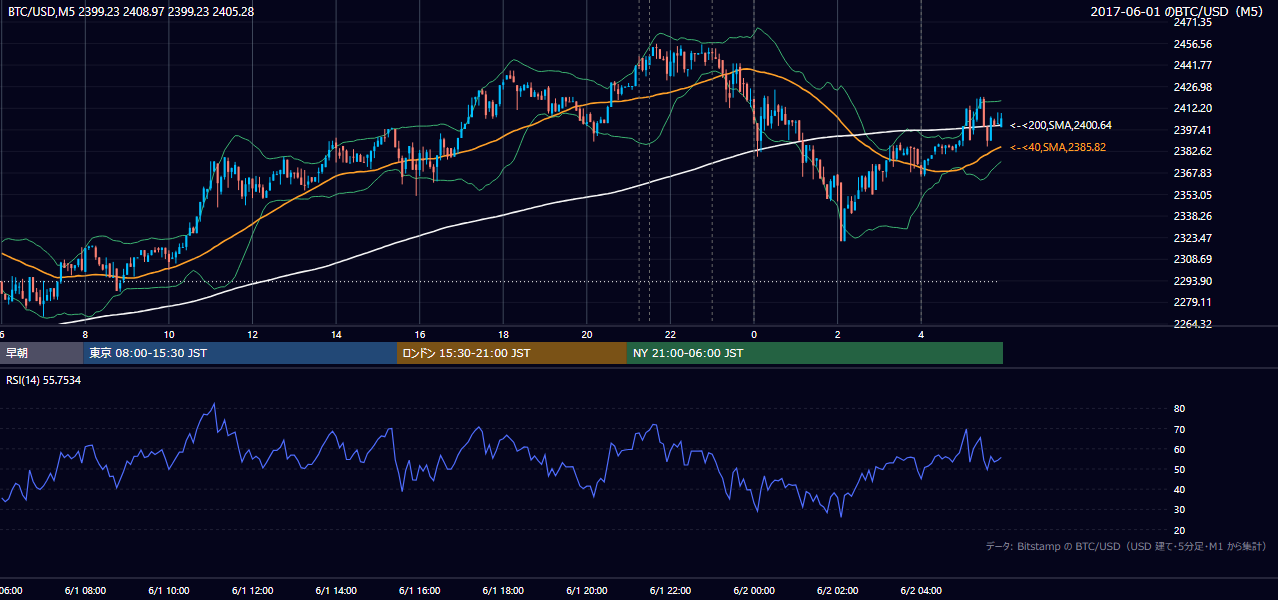Click the RSI(14) 55.7534 indicator label
The image size is (1278, 600).
[44, 380]
